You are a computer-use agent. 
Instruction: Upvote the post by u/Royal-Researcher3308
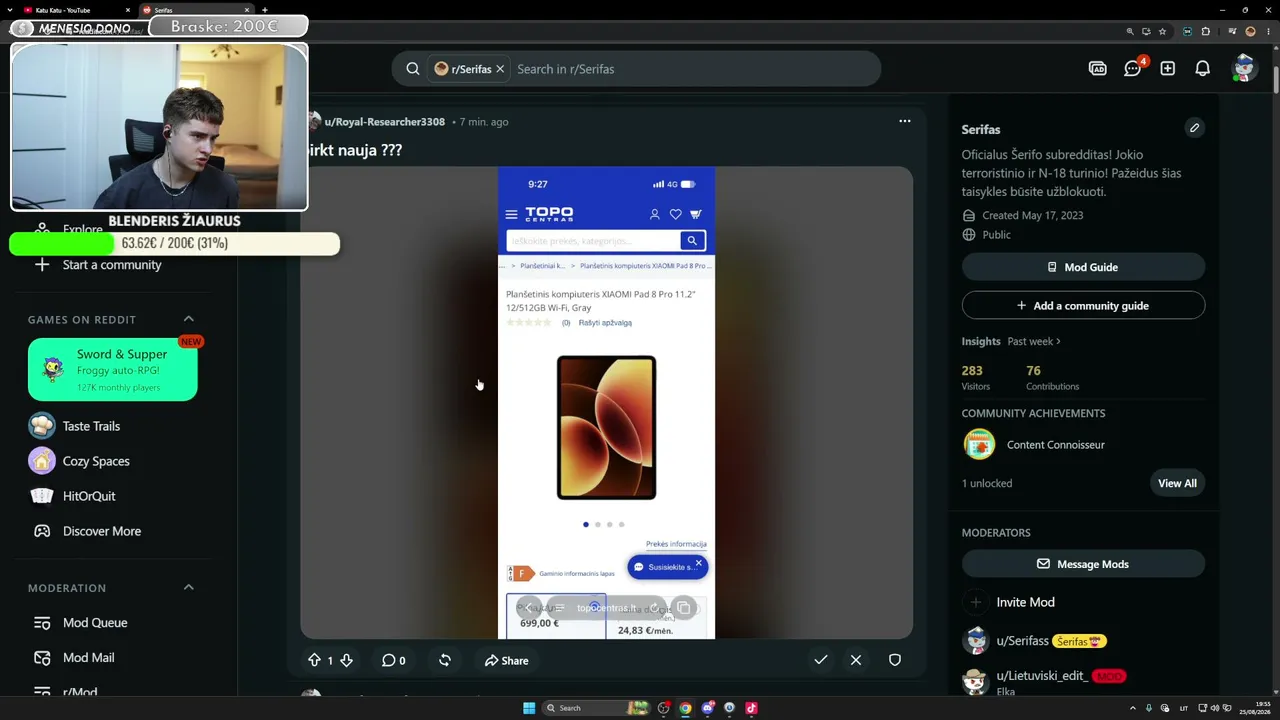(314, 660)
